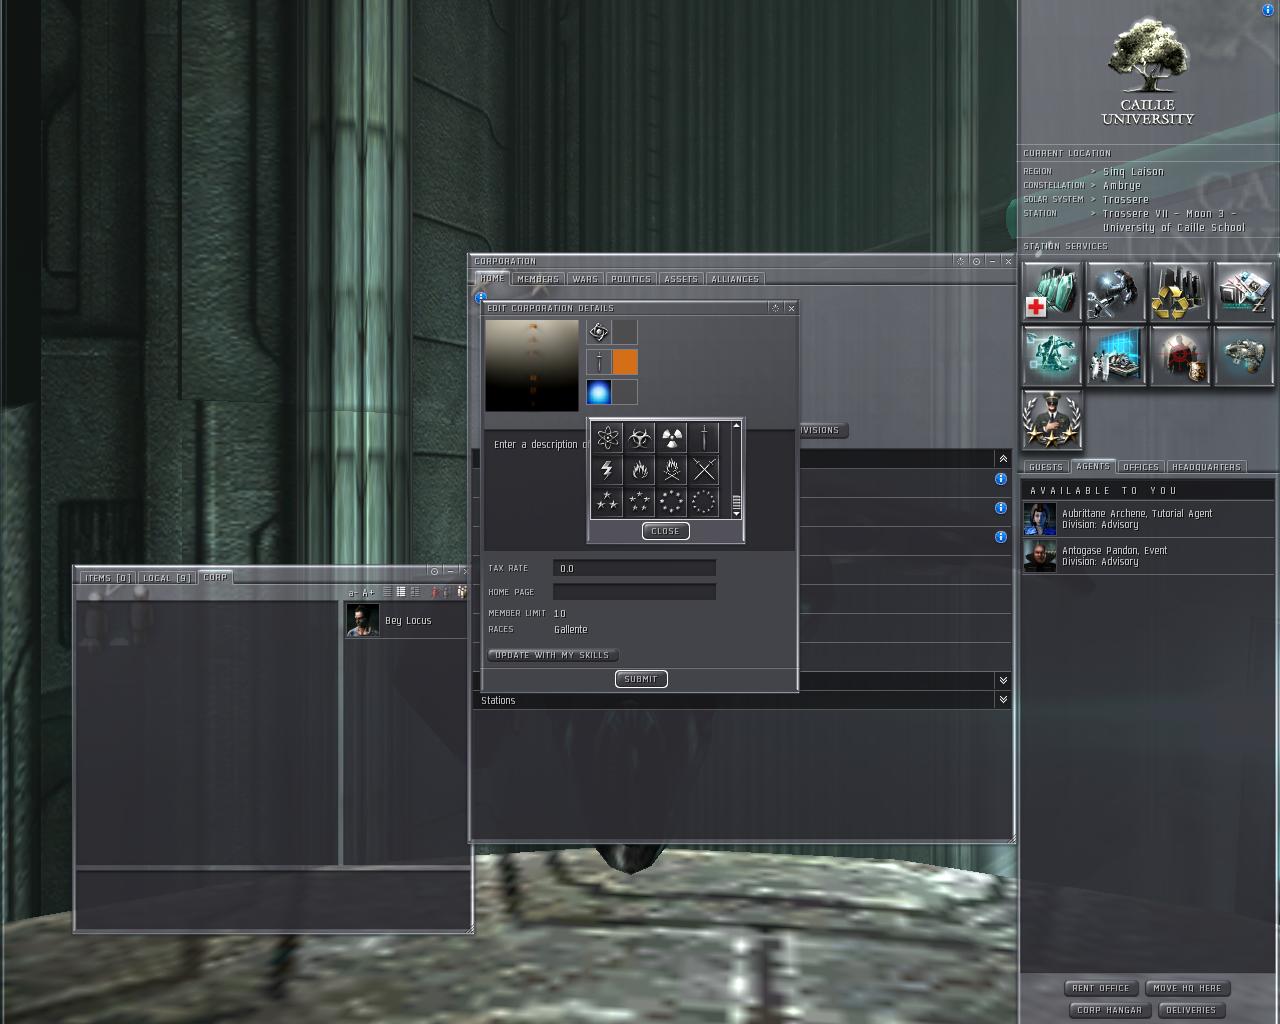Click the member list icon in chat toolbar
1280x1024 pixels.
(x=461, y=592)
